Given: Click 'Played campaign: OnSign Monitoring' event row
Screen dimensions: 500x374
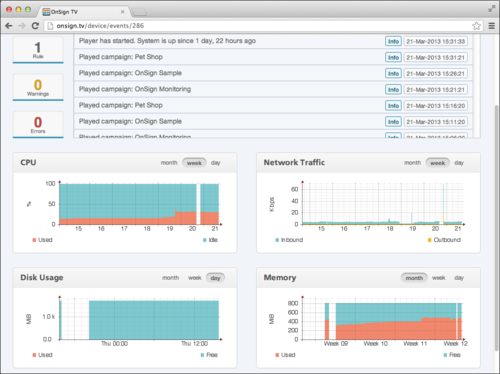Looking at the screenshot, I should click(x=273, y=89).
